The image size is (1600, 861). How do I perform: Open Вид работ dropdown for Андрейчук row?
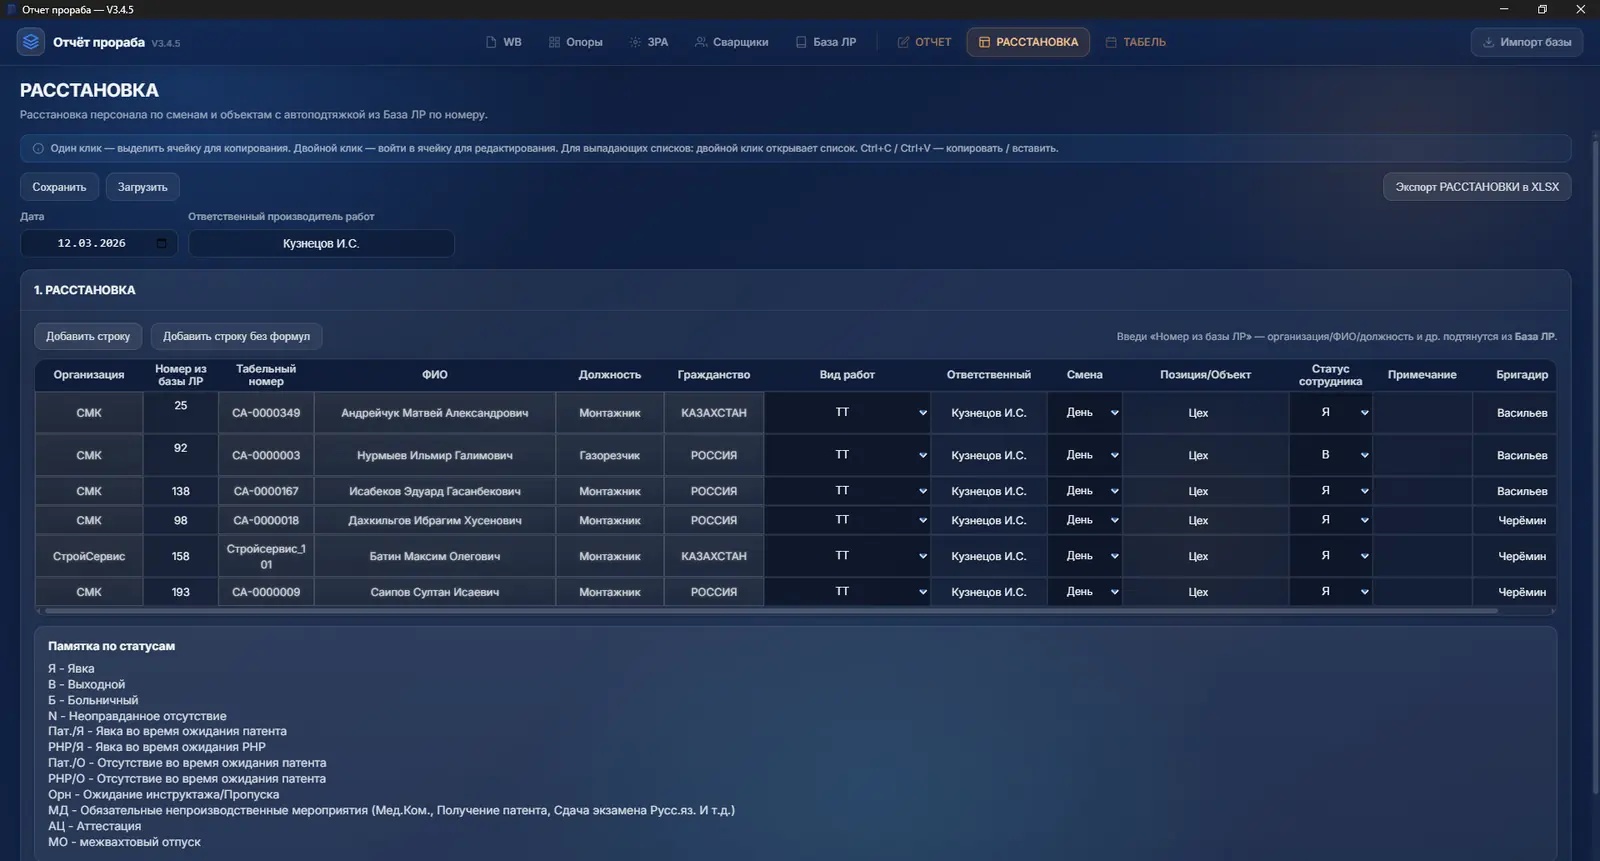tap(847, 412)
